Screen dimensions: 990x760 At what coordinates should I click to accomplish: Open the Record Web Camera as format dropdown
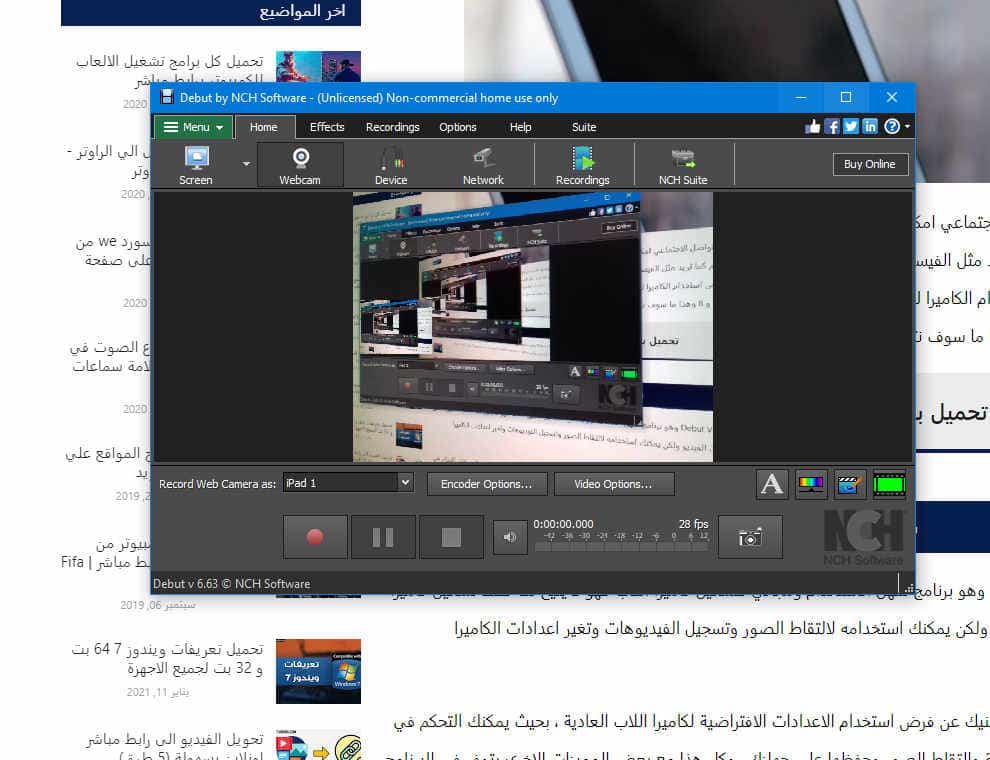pyautogui.click(x=348, y=483)
